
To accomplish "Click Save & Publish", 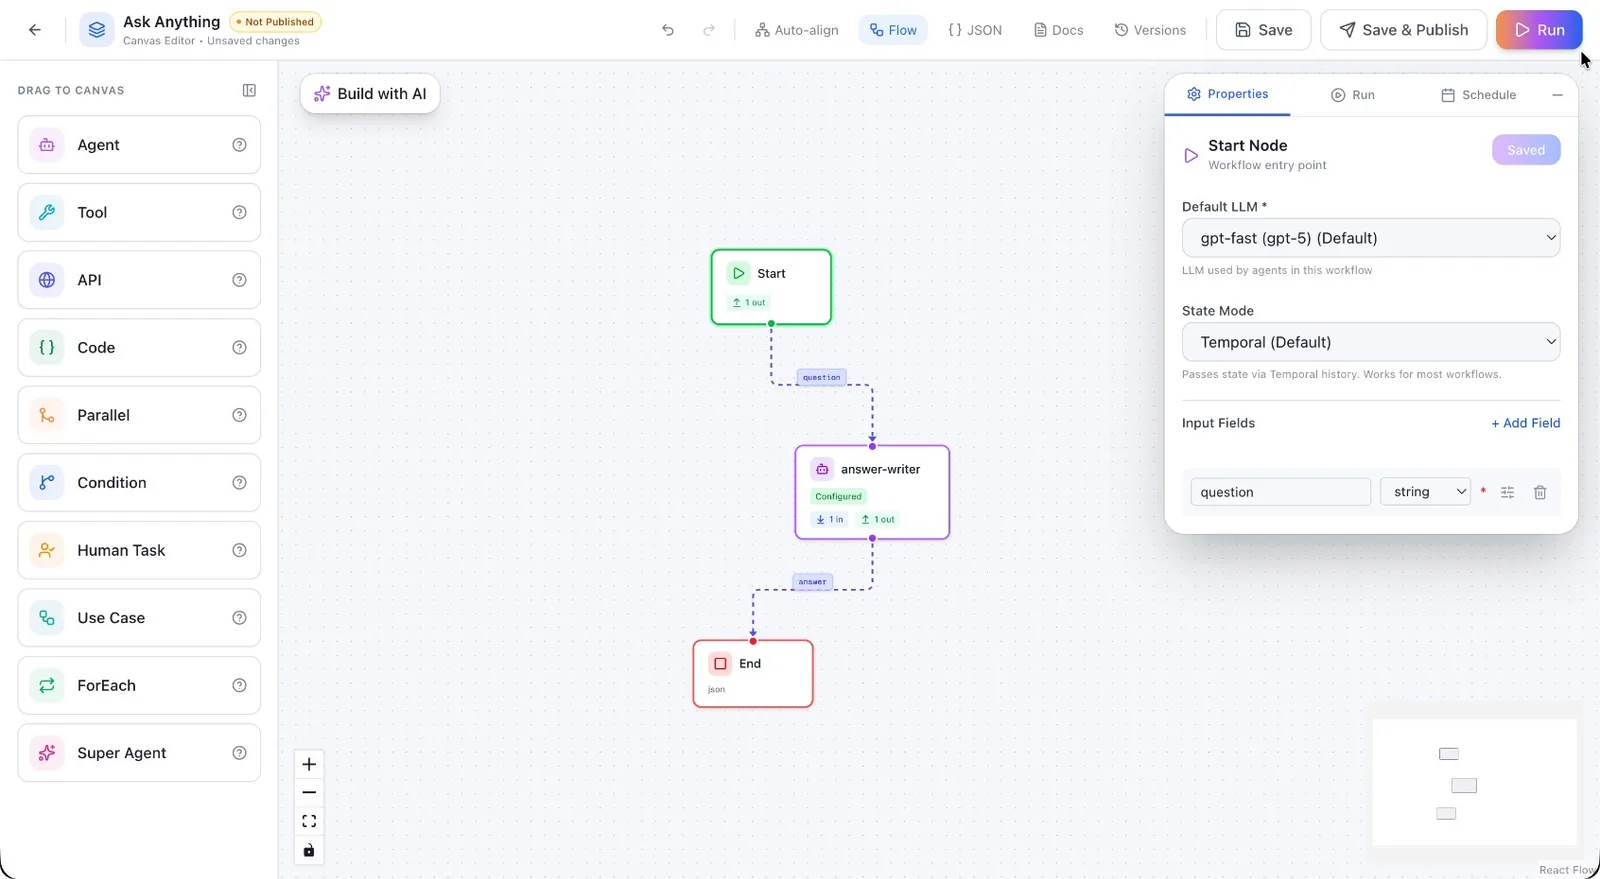I will coord(1404,30).
